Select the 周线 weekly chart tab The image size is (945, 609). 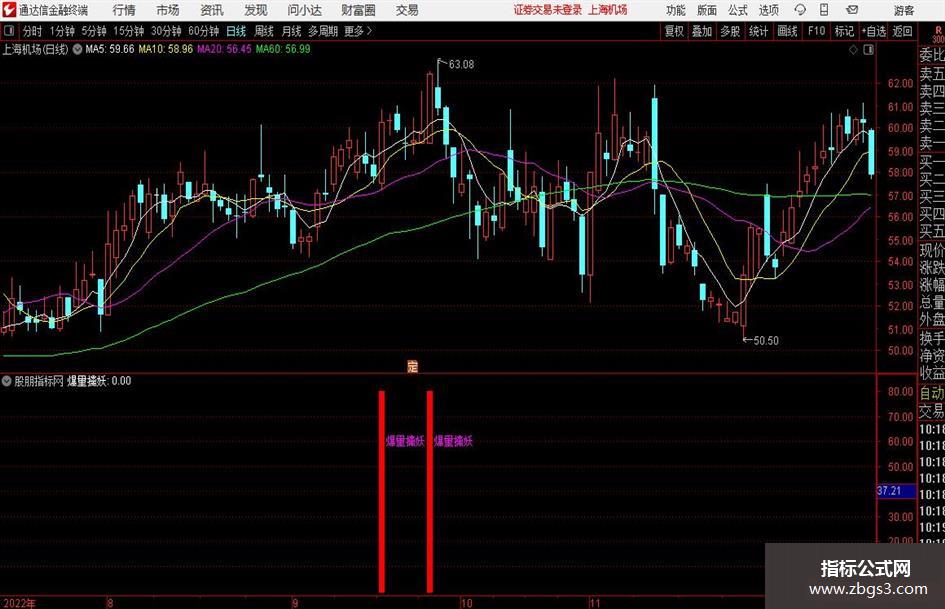[x=263, y=31]
